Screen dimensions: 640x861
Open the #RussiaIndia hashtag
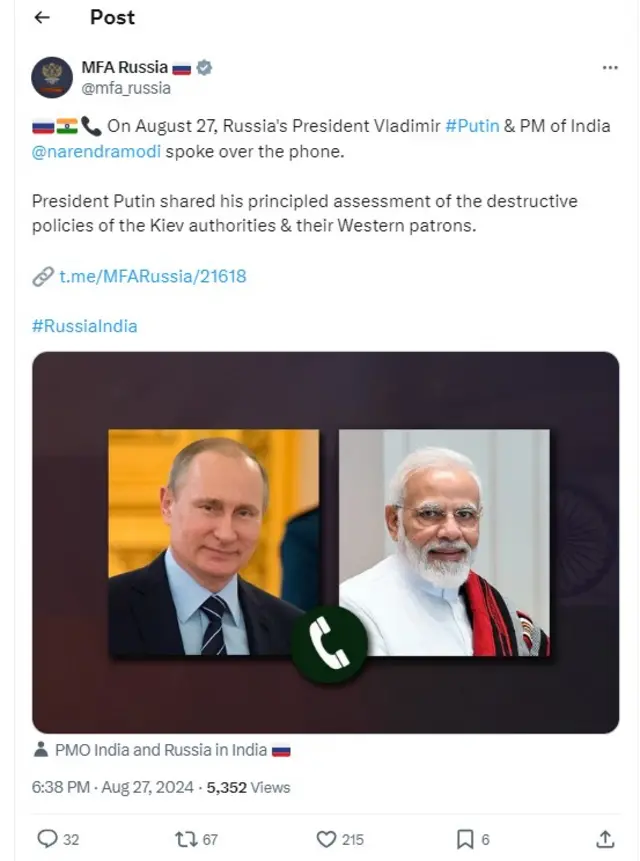(x=85, y=326)
